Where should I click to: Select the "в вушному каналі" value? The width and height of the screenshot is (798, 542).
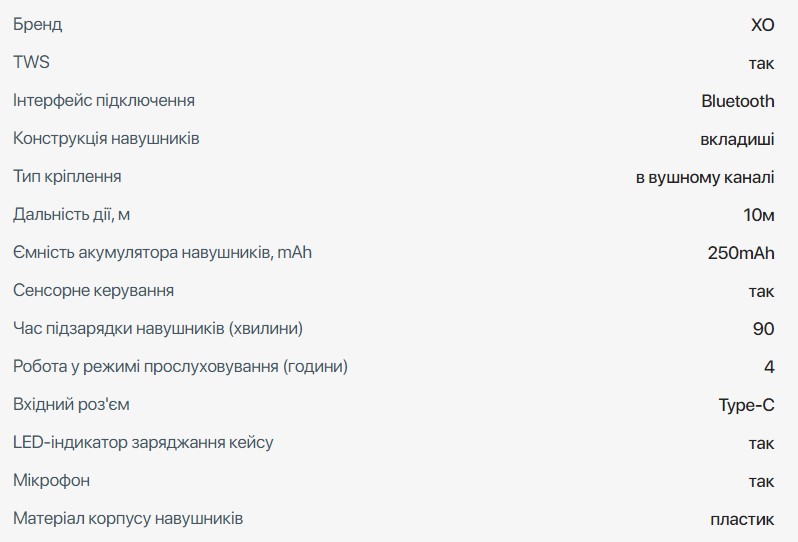click(x=705, y=177)
